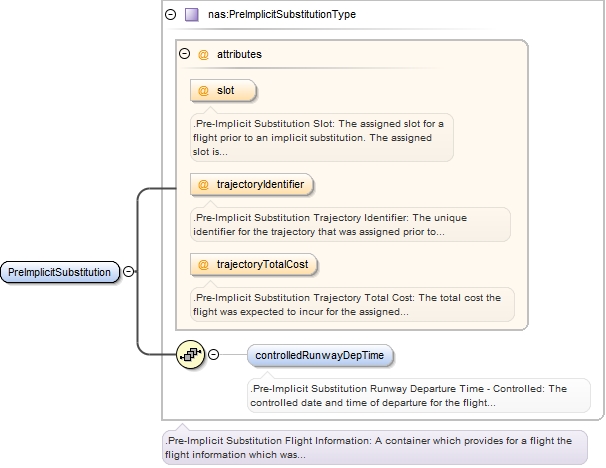606x468 pixels.
Task: Click the @ icon beside attributes header
Action: [x=203, y=54]
